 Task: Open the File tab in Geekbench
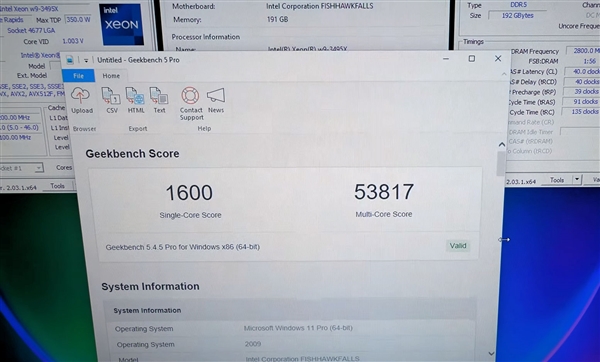coord(78,76)
